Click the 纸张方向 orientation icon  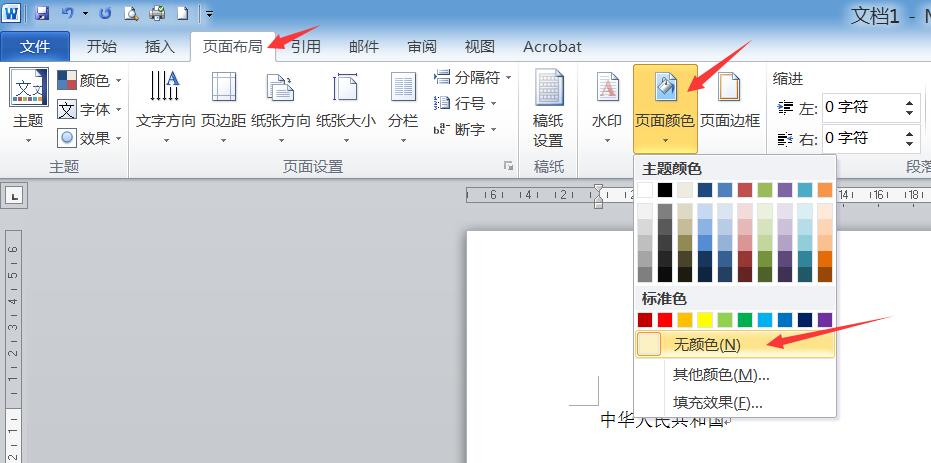point(281,86)
